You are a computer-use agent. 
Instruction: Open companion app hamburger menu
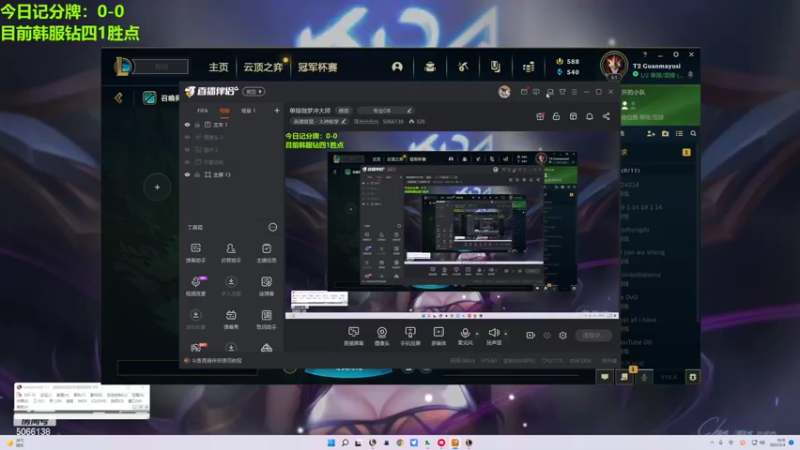click(x=574, y=92)
